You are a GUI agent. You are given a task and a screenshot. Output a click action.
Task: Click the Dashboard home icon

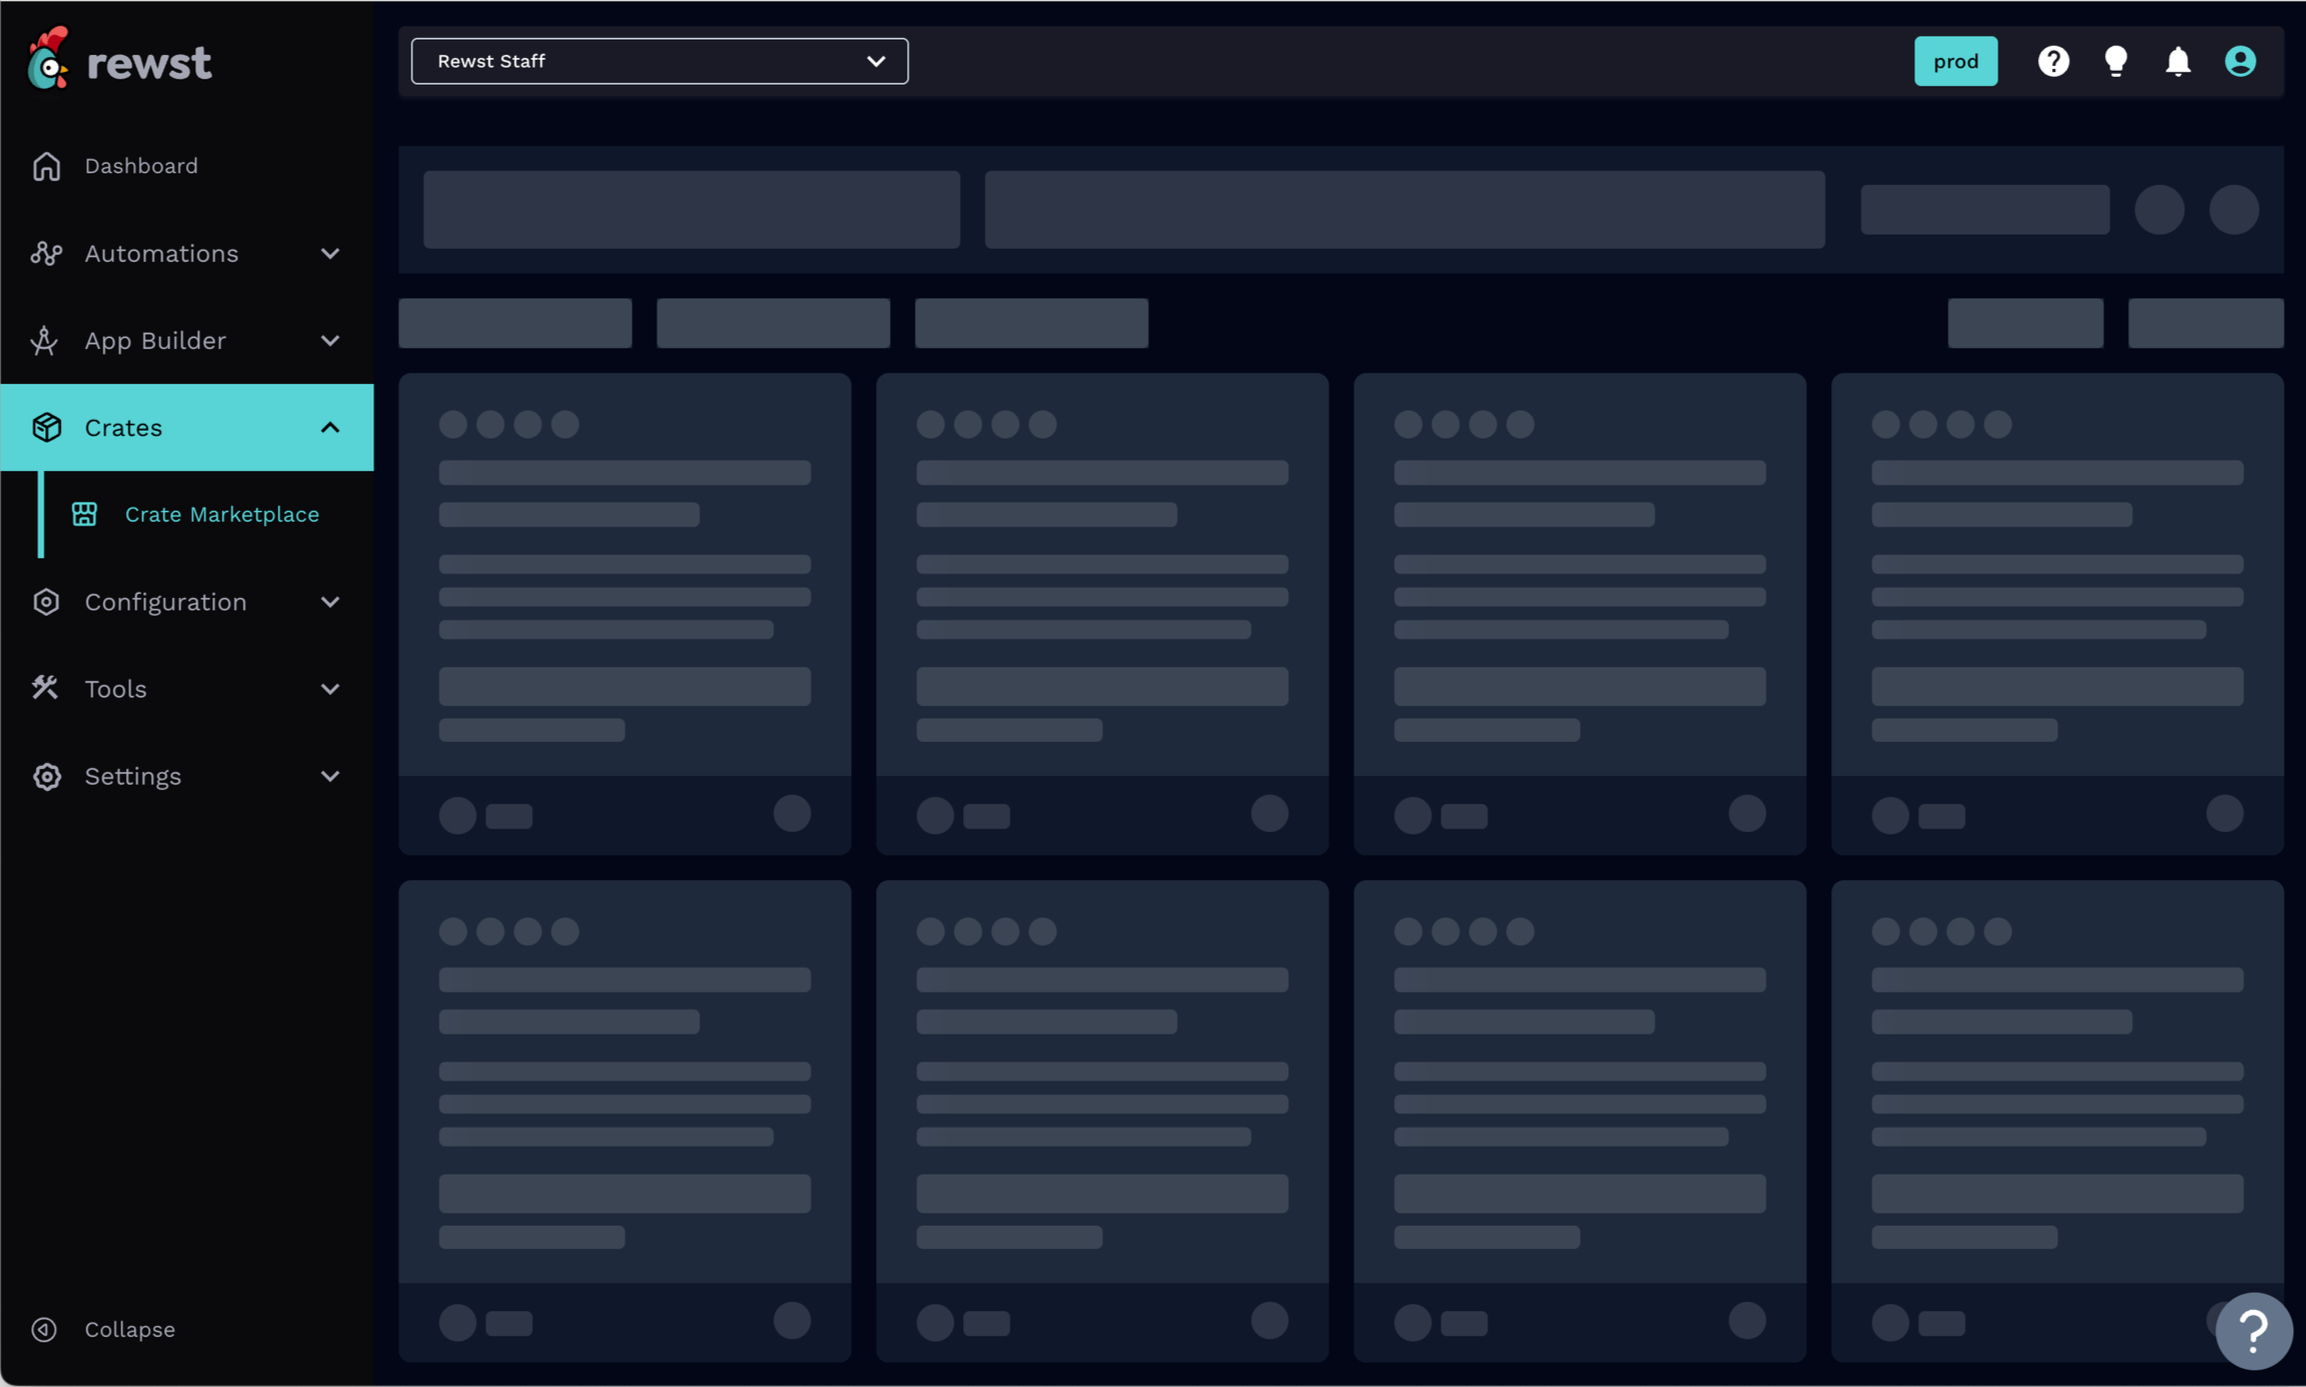click(46, 166)
